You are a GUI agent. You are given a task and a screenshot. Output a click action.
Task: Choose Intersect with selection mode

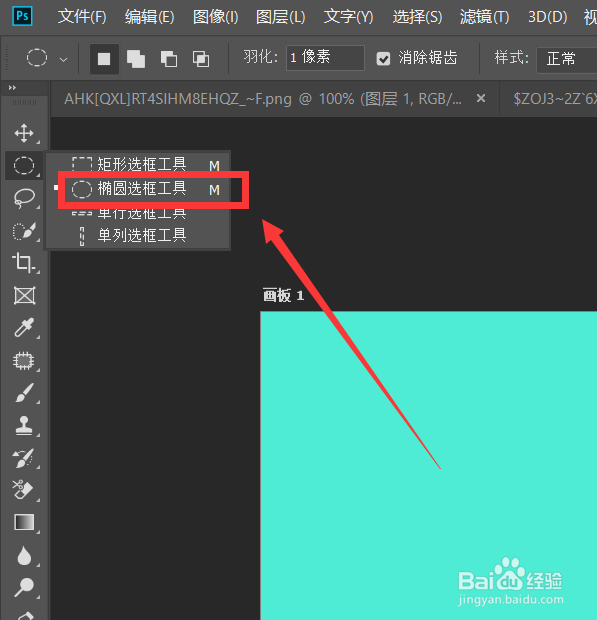pyautogui.click(x=201, y=59)
